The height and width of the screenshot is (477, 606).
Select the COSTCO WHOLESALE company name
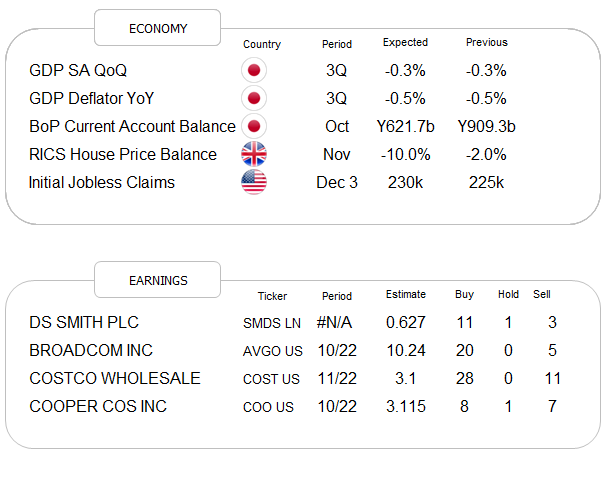pyautogui.click(x=115, y=378)
